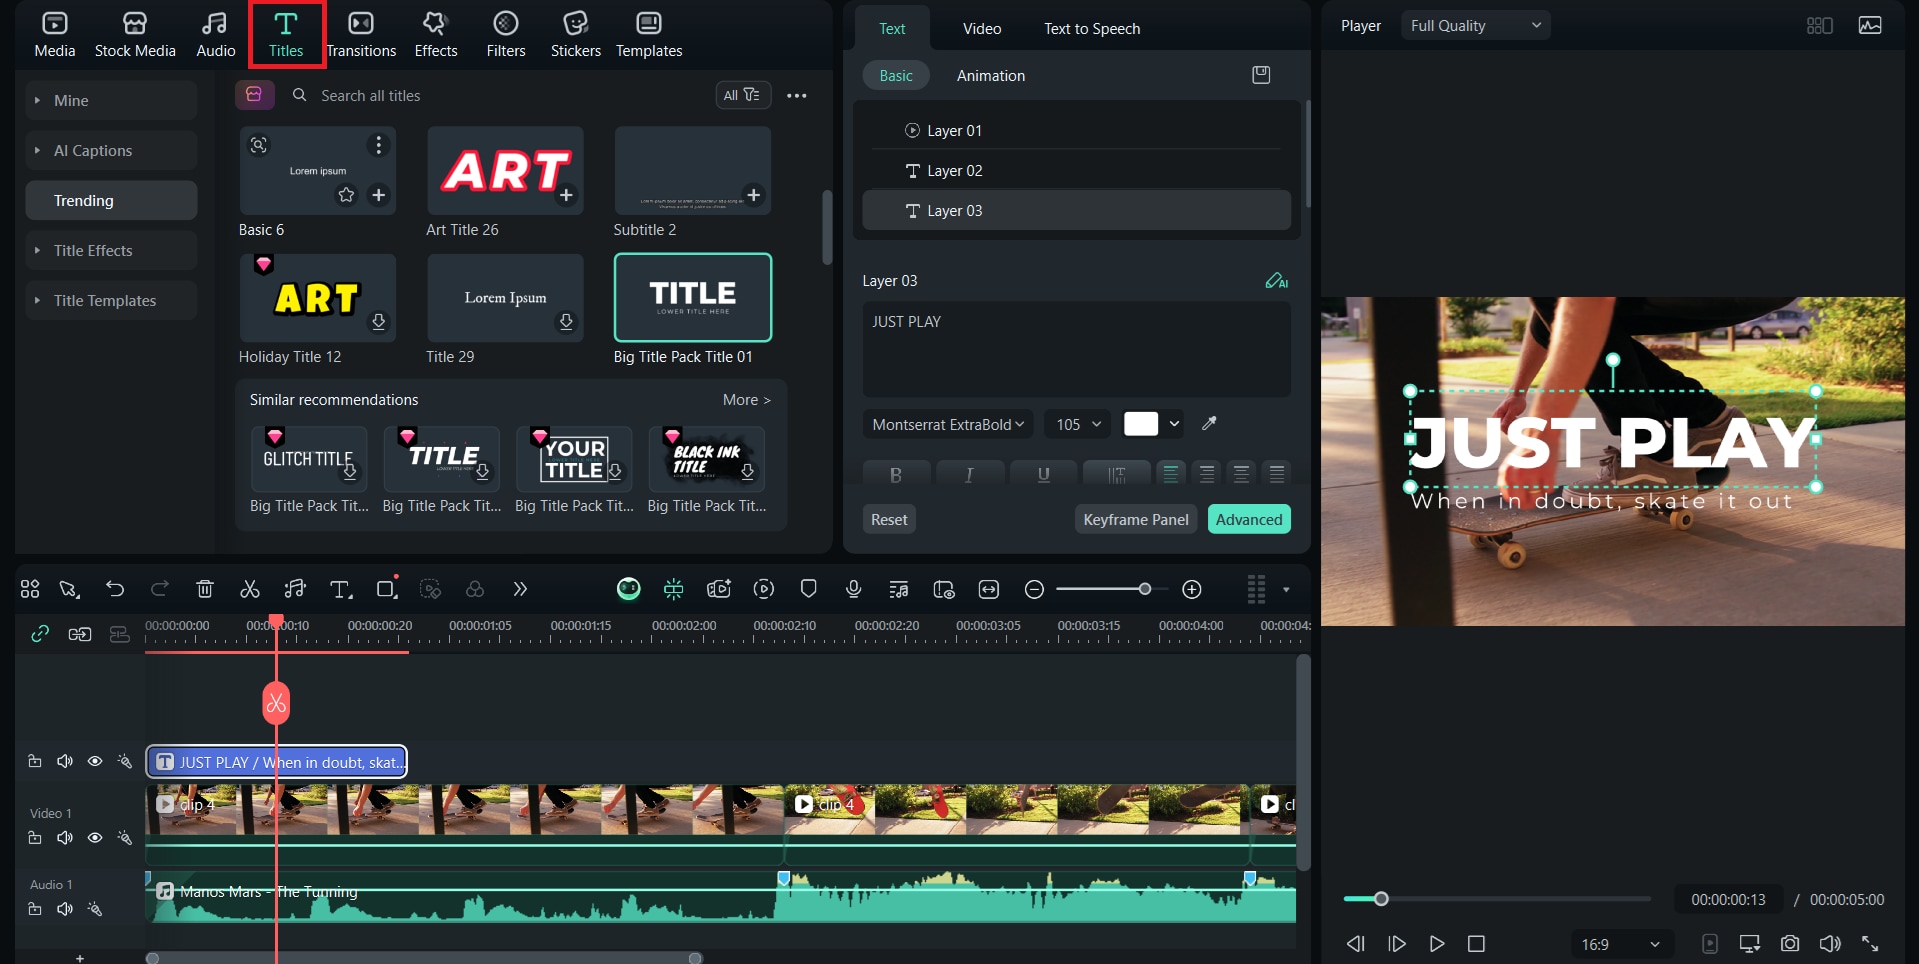
Task: Click the AI text writer icon
Action: (1276, 281)
